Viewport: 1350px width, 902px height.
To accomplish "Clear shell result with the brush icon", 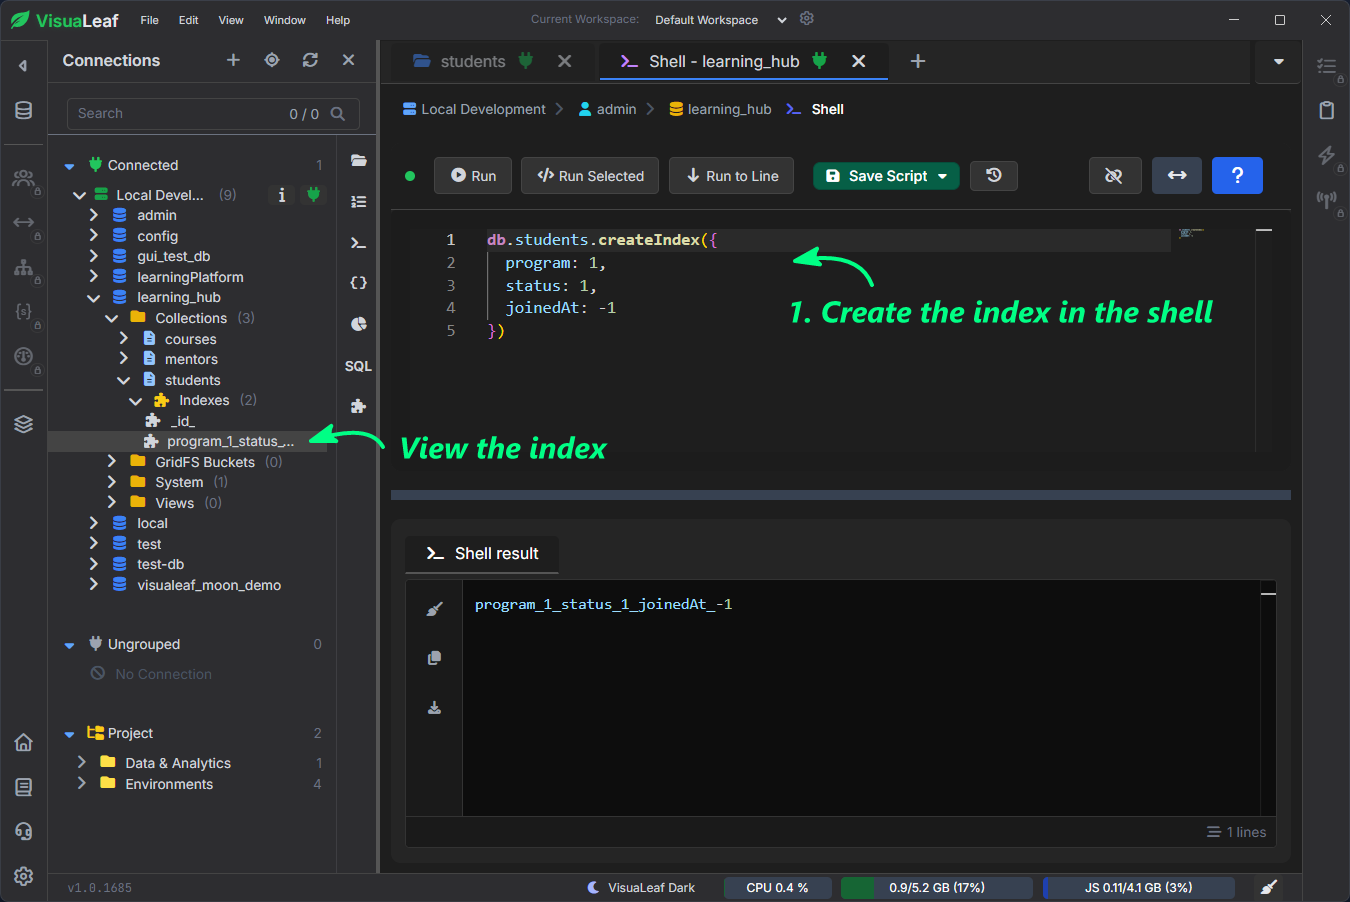I will [x=434, y=609].
